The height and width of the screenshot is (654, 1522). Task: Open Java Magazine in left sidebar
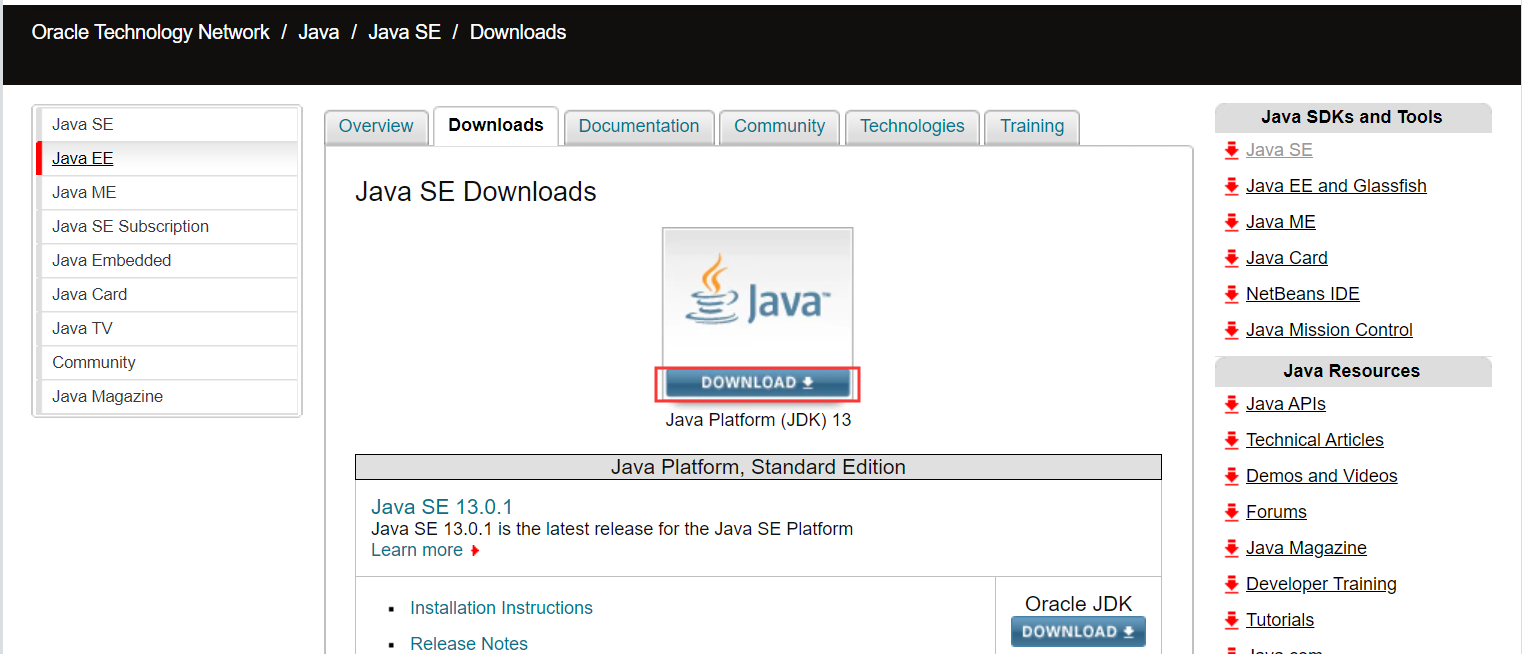click(x=167, y=397)
